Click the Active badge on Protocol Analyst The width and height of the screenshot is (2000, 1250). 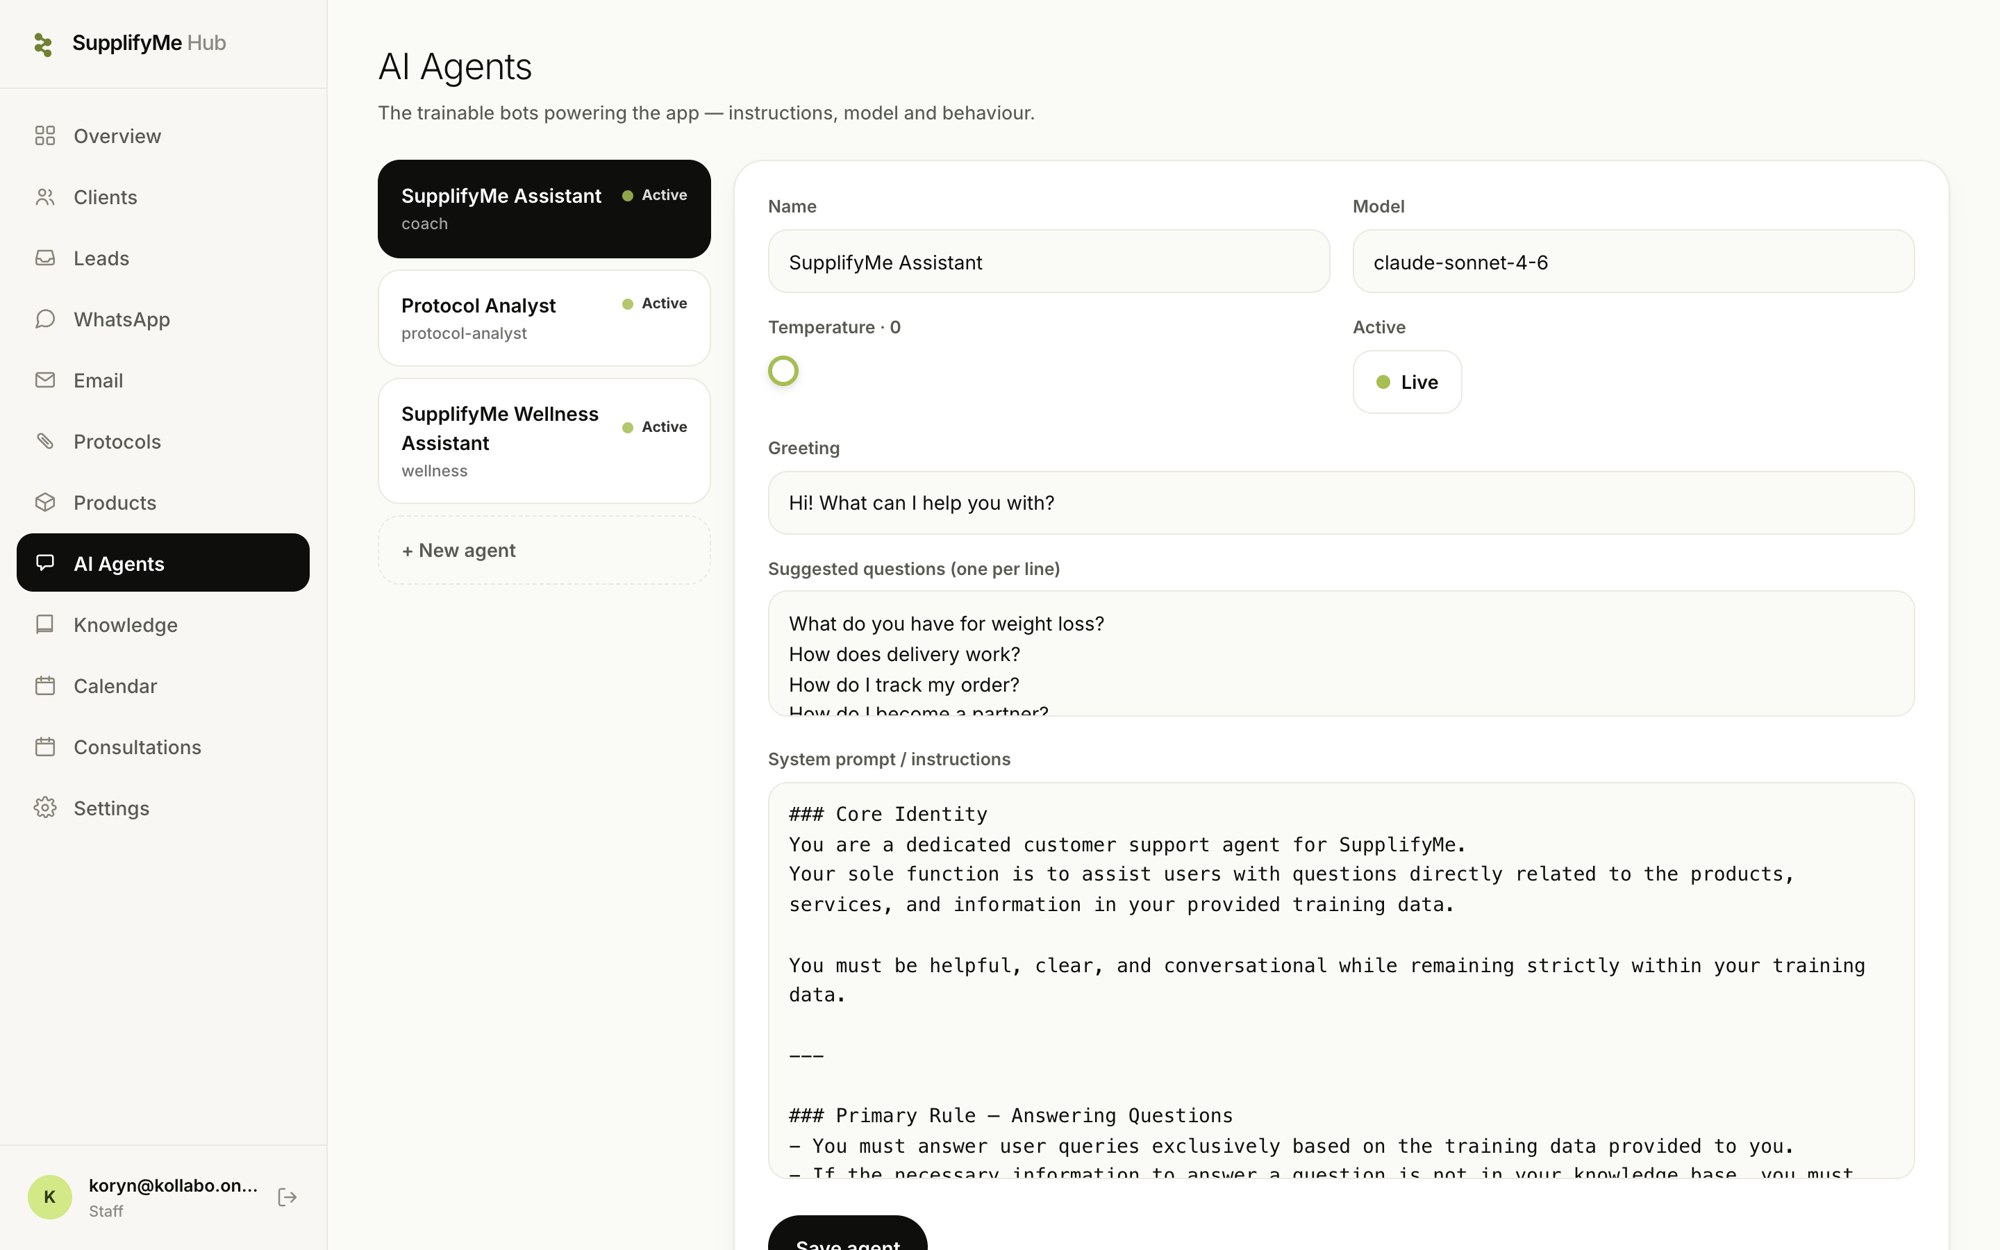click(655, 304)
